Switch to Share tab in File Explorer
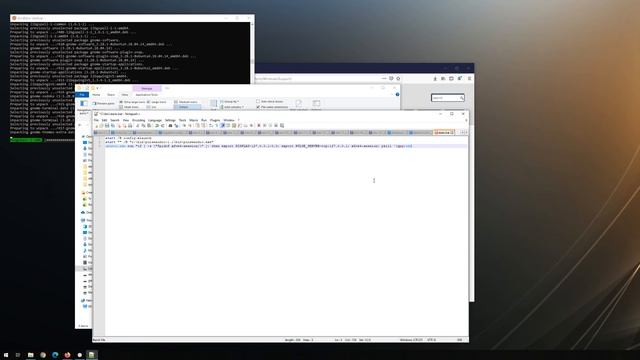This screenshot has height=360, width=640. pos(111,95)
